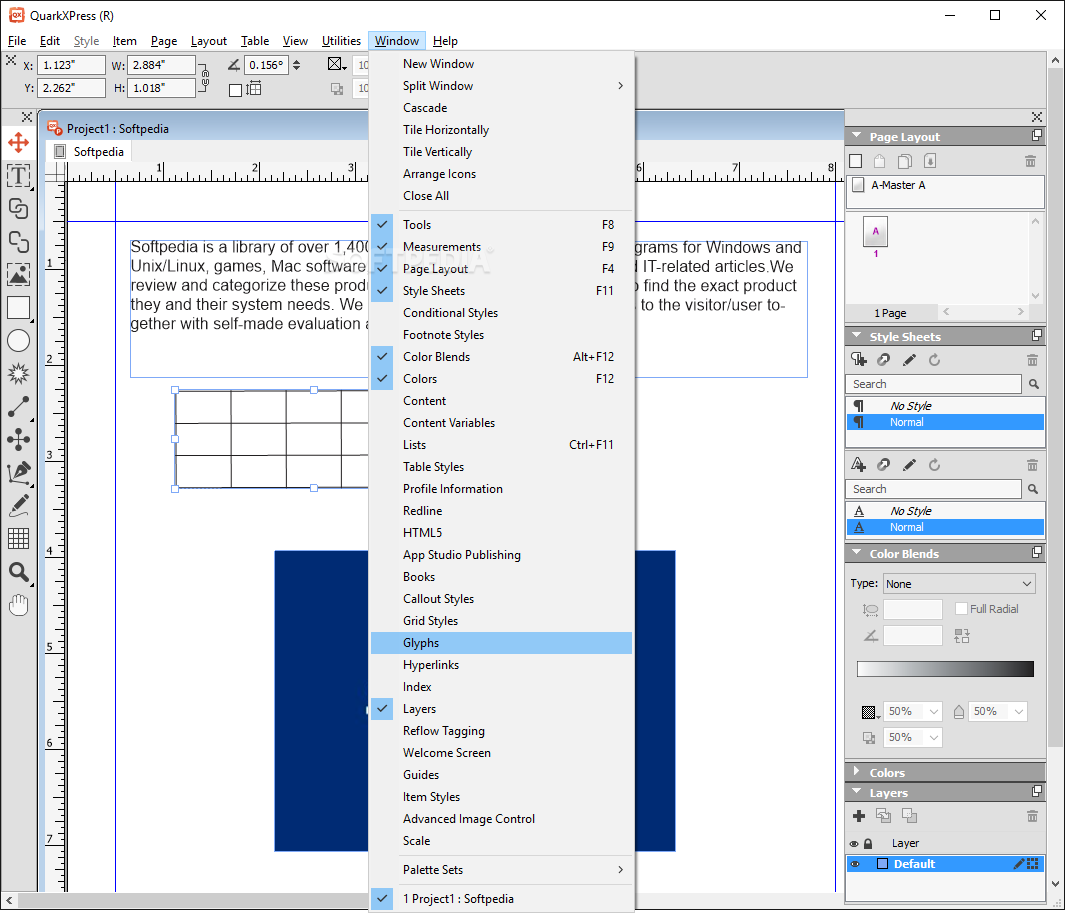Choose Welcome Screen from Window menu
Viewport: 1065px width, 913px height.
pyautogui.click(x=501, y=753)
